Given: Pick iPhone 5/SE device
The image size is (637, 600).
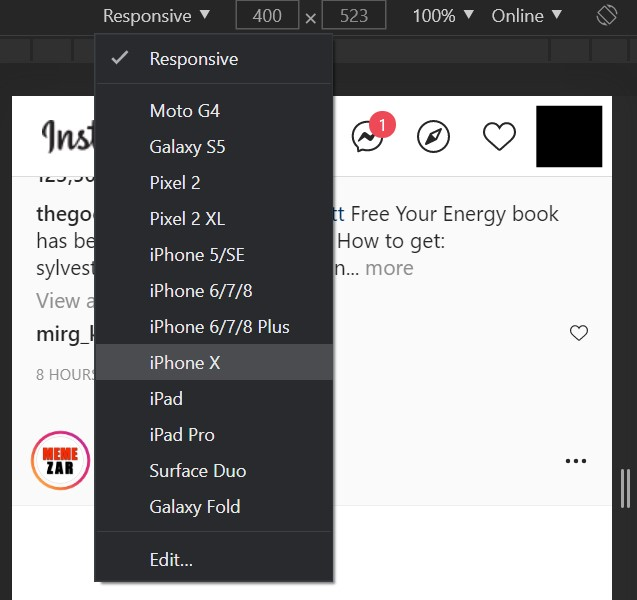Looking at the screenshot, I should pyautogui.click(x=214, y=255).
